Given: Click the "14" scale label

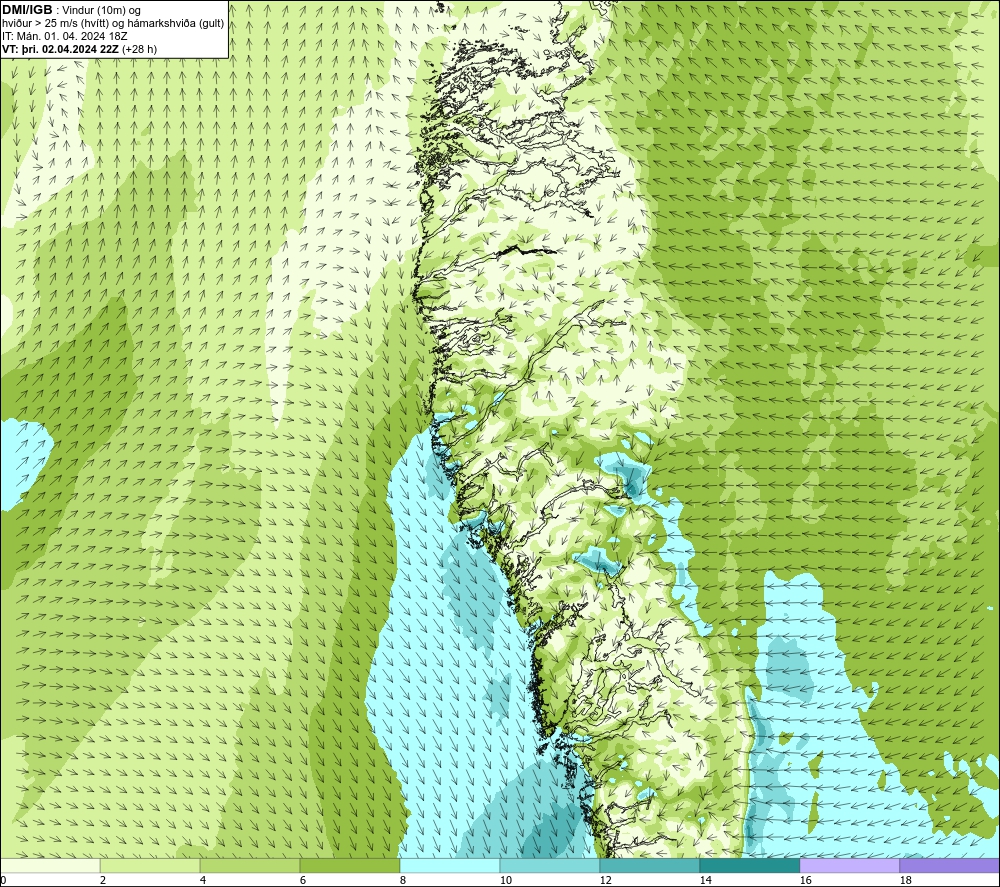Looking at the screenshot, I should tap(705, 881).
